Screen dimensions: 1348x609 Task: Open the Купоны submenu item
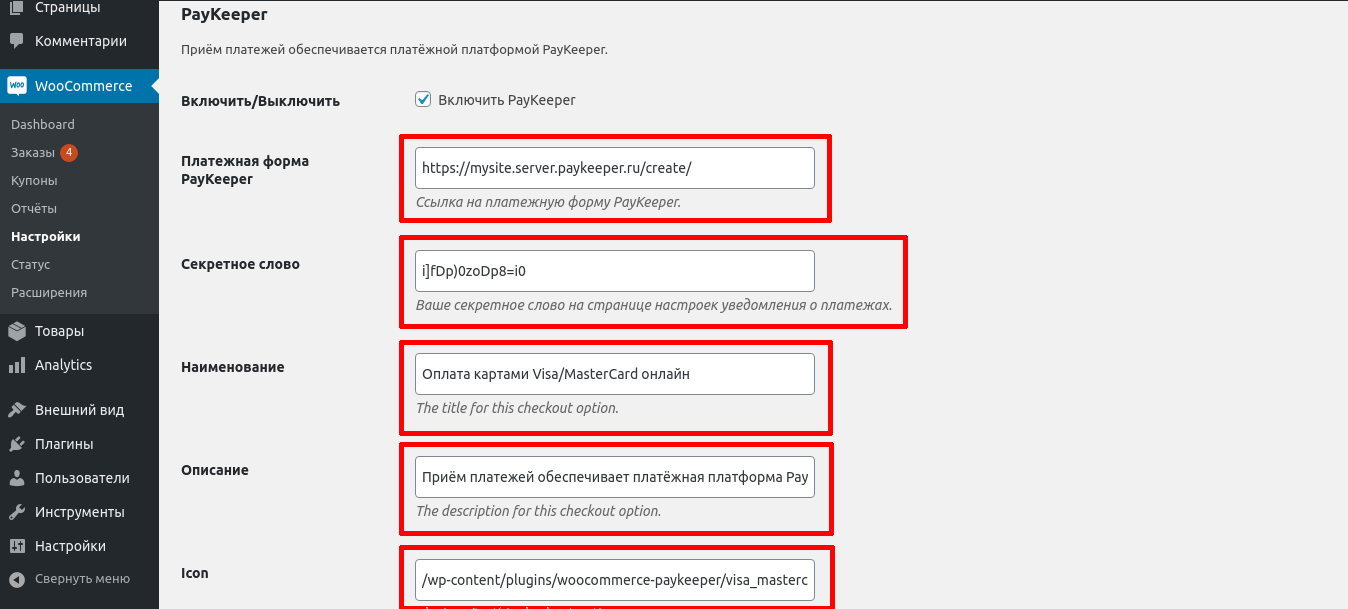(x=34, y=181)
